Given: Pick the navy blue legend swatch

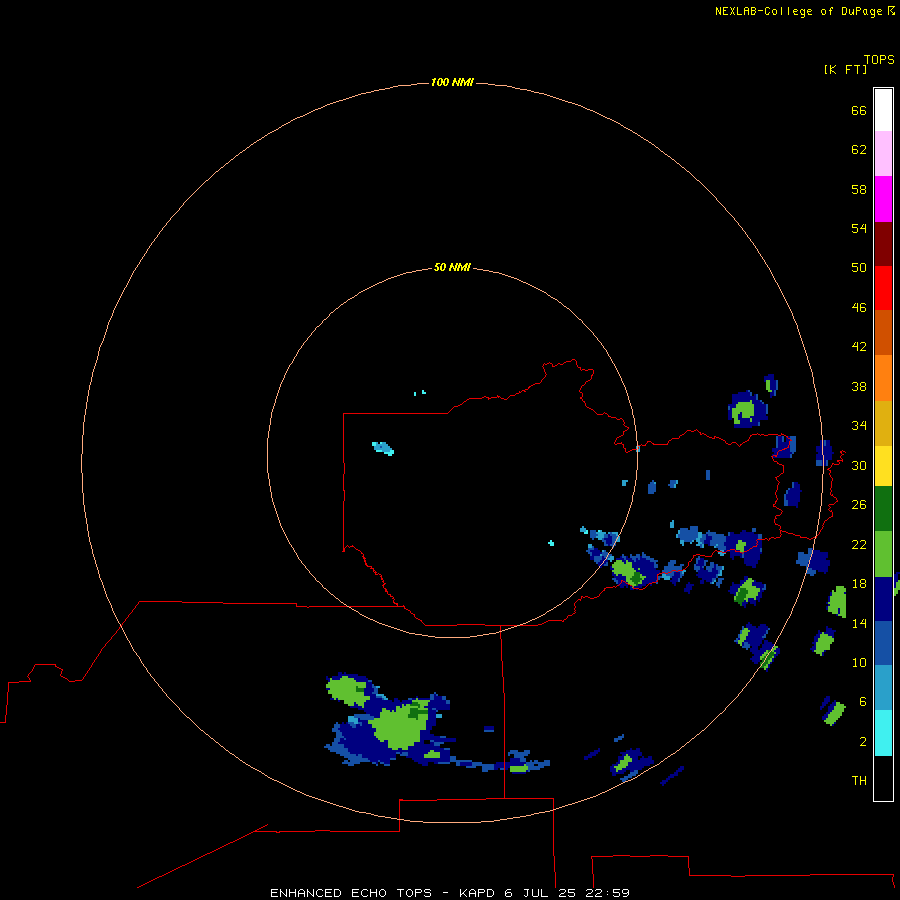Looking at the screenshot, I should pos(883,599).
